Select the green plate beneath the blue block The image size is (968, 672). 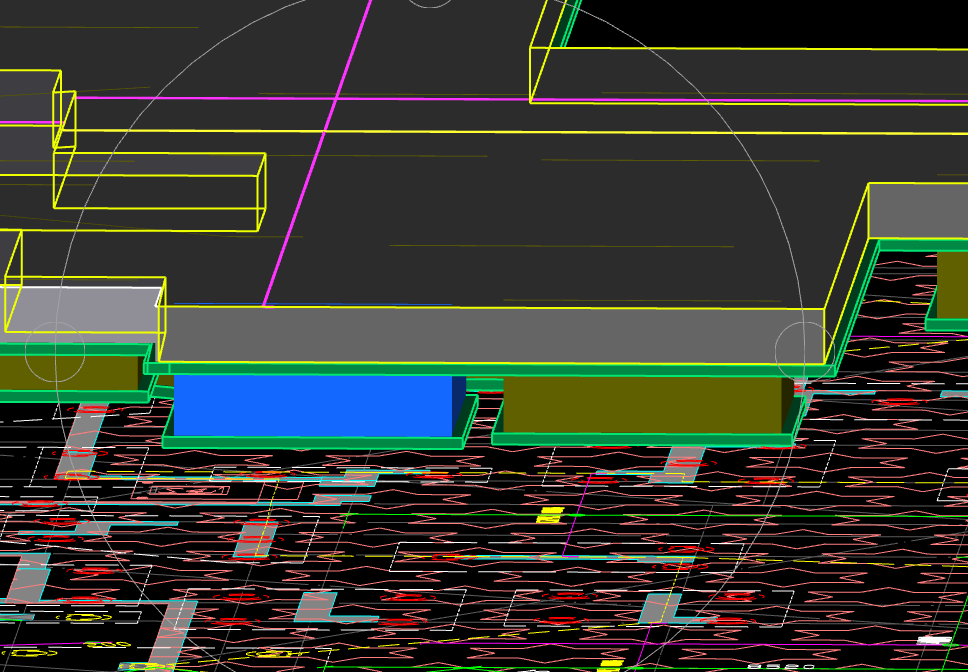[313, 442]
